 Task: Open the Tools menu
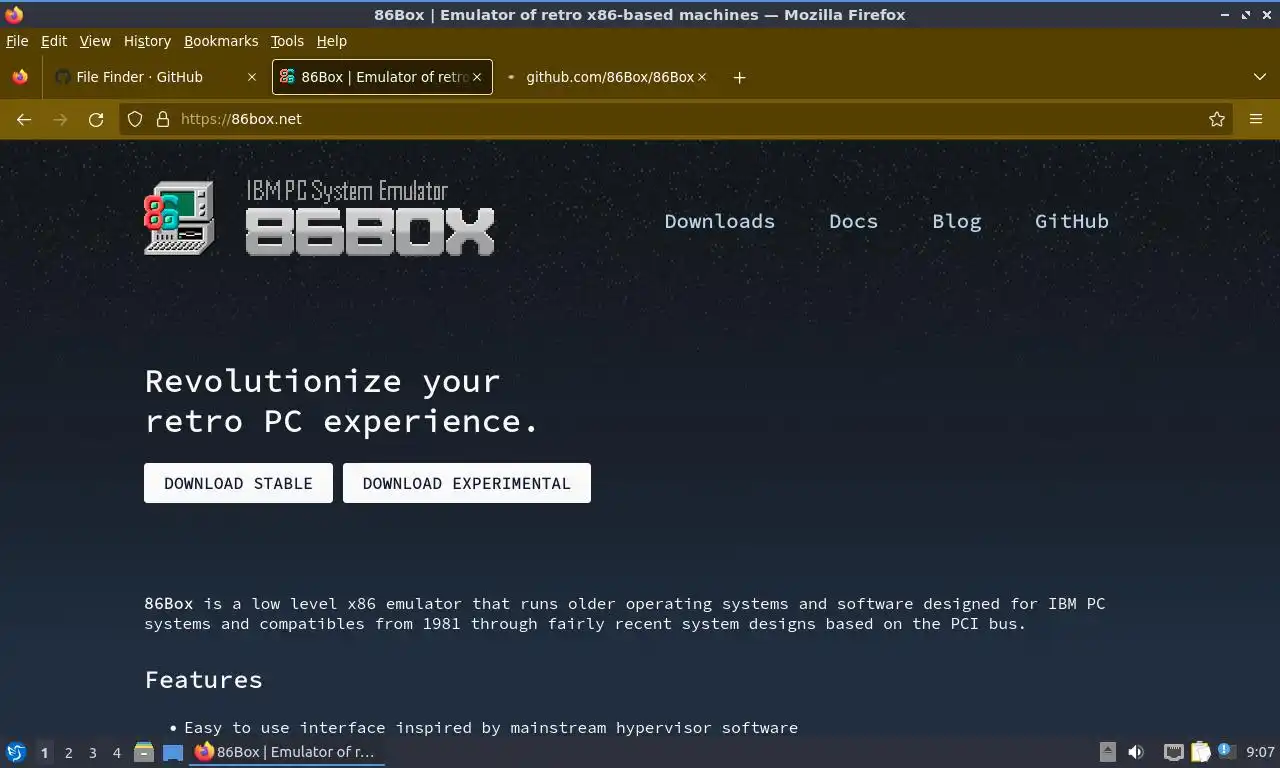pyautogui.click(x=287, y=41)
